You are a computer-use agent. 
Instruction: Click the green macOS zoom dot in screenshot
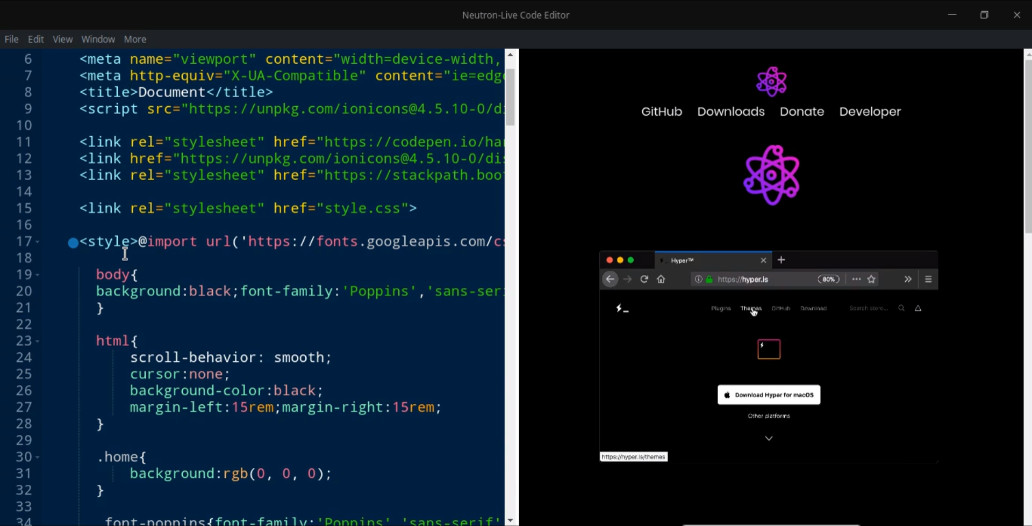click(x=631, y=260)
